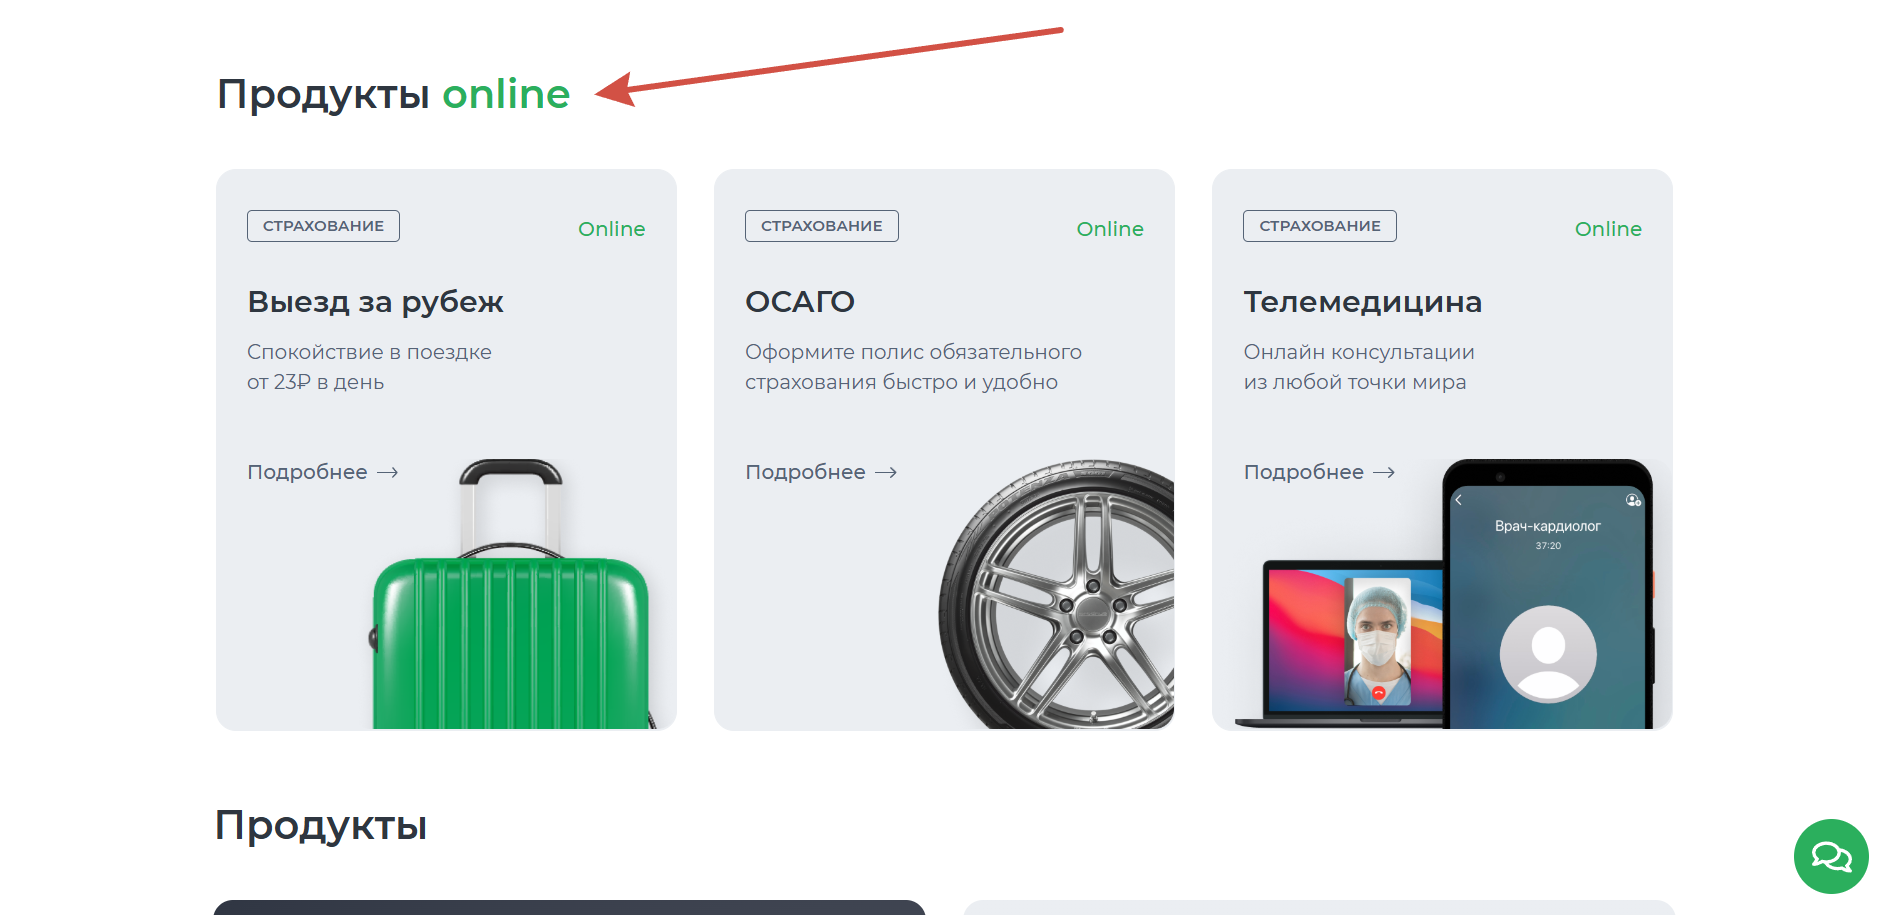1888x915 pixels.
Task: Click the lower Продукты section heading
Action: click(321, 826)
